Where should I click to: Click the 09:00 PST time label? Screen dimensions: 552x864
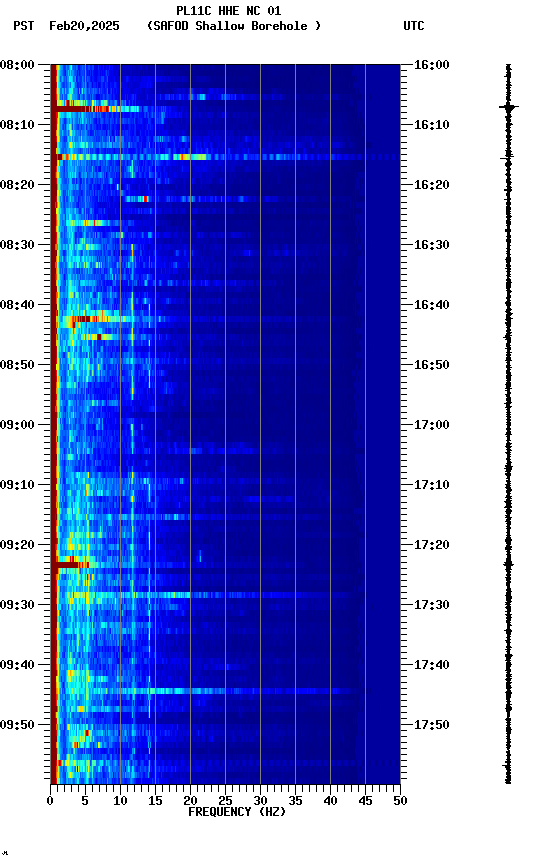17,425
